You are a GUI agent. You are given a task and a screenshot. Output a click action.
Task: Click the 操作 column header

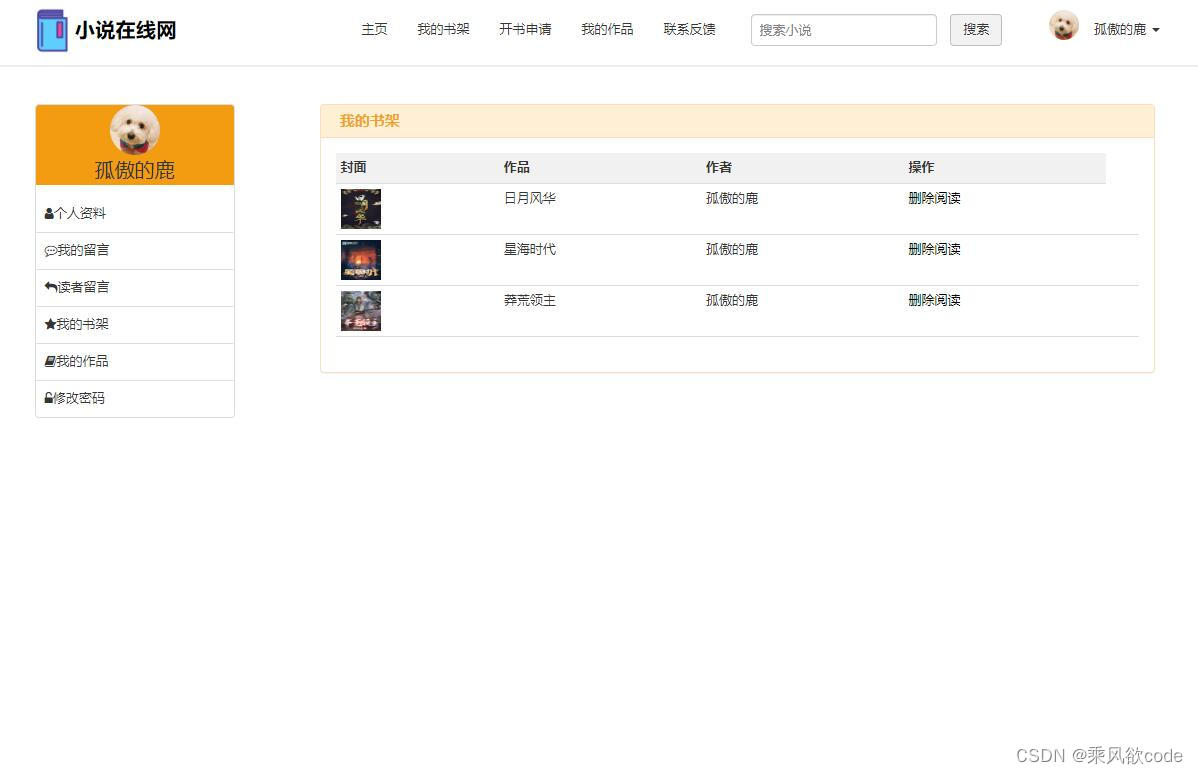(x=921, y=167)
